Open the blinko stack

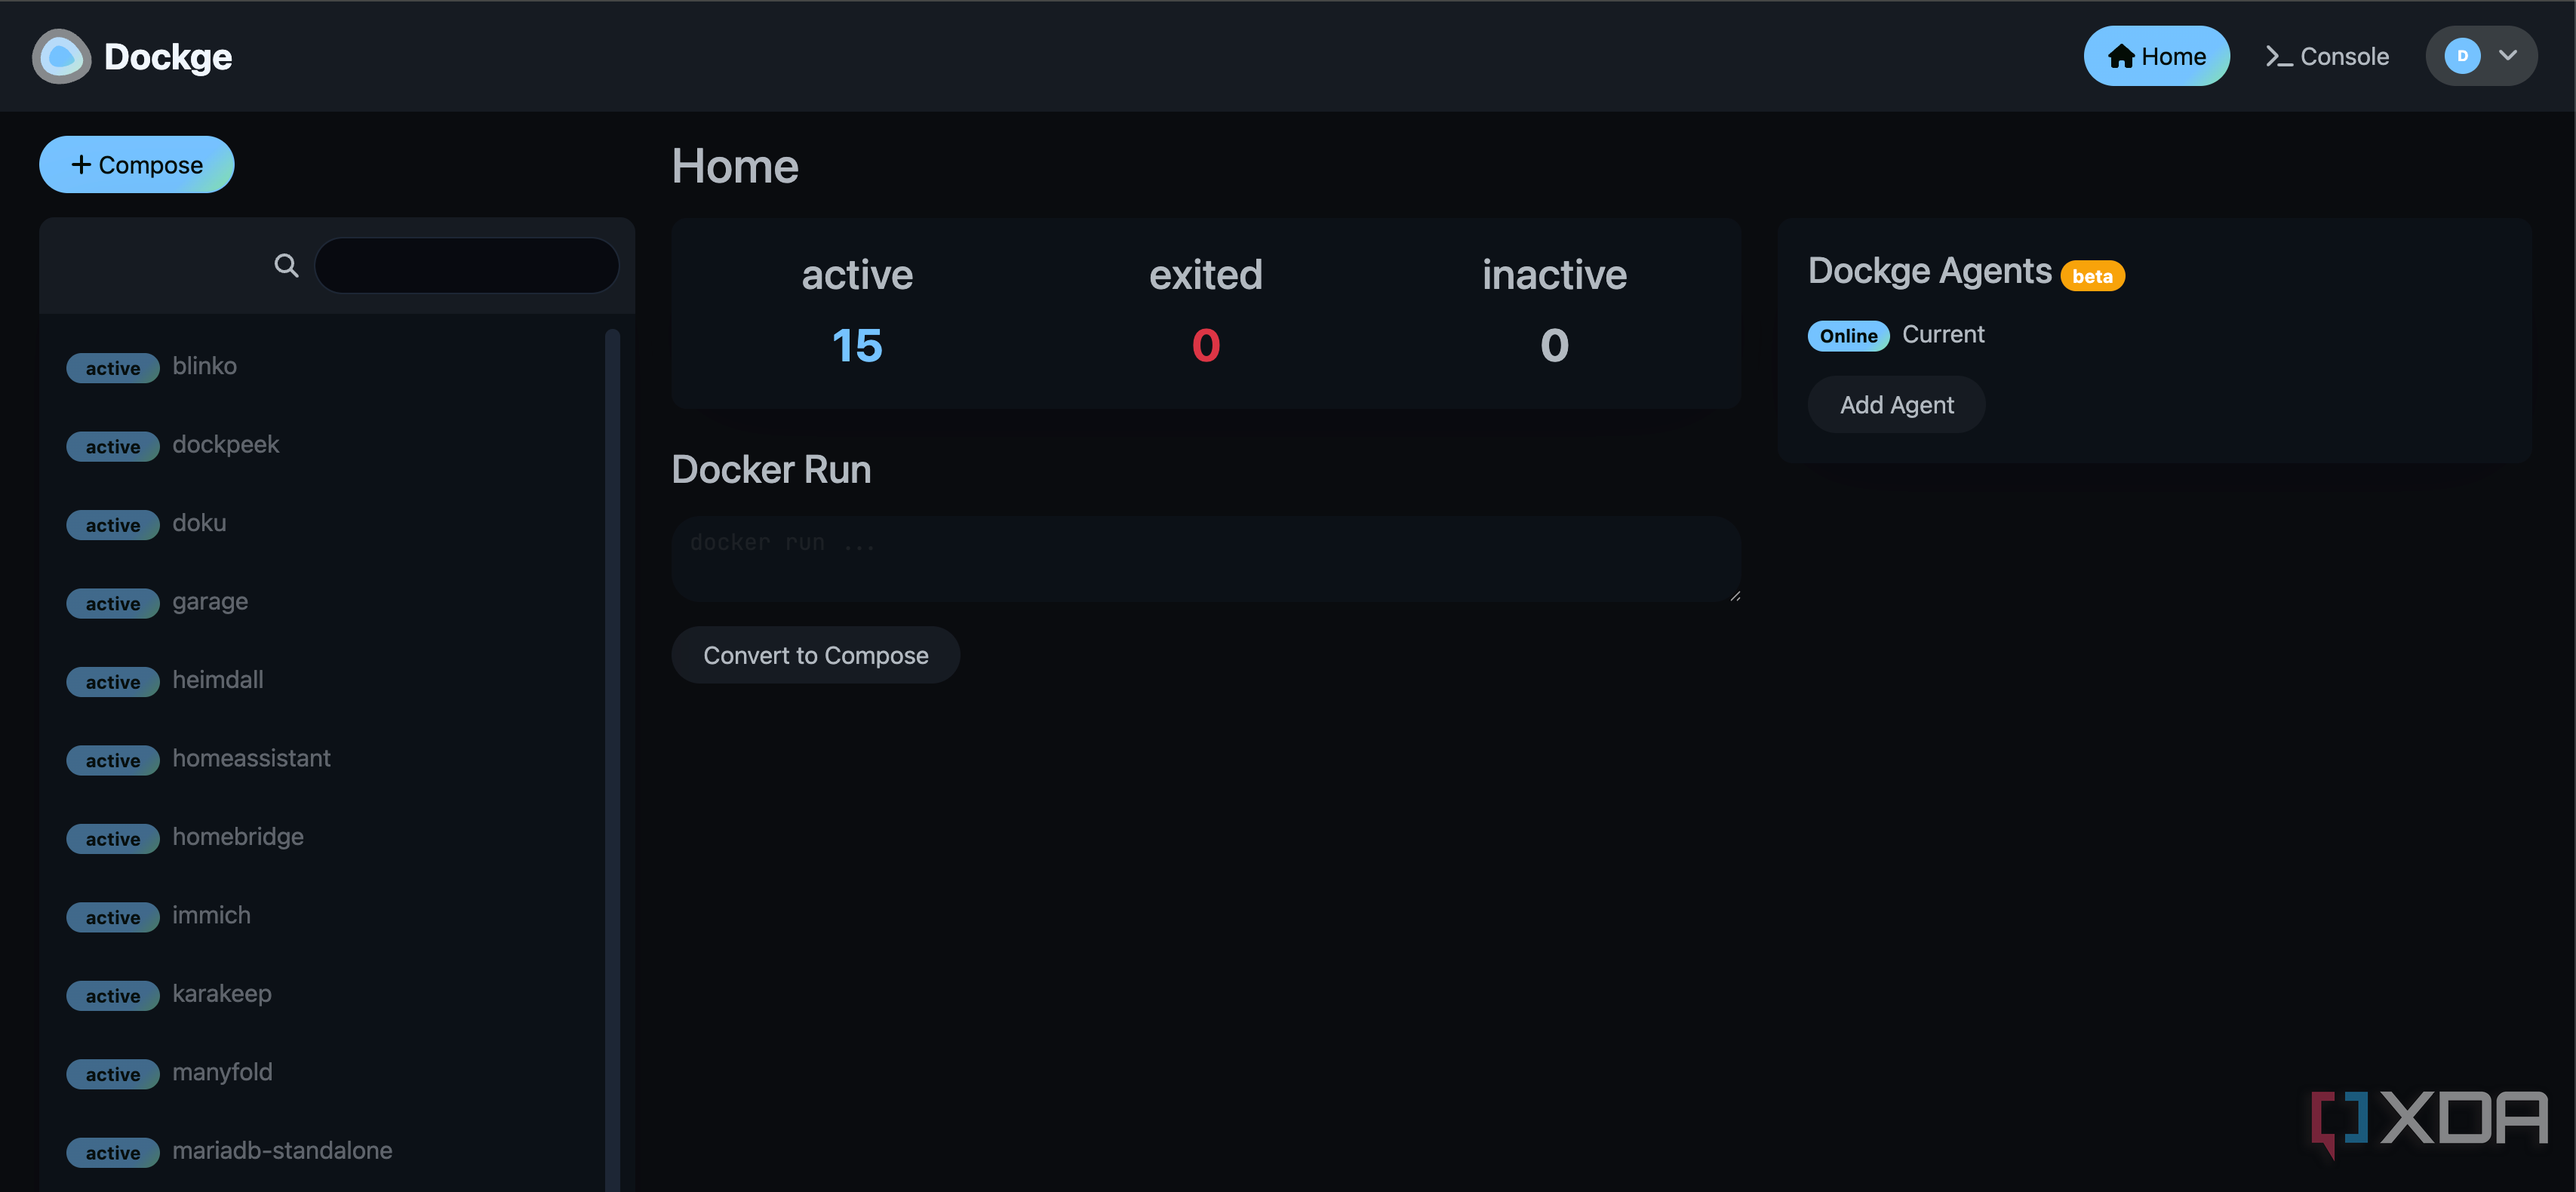tap(204, 366)
